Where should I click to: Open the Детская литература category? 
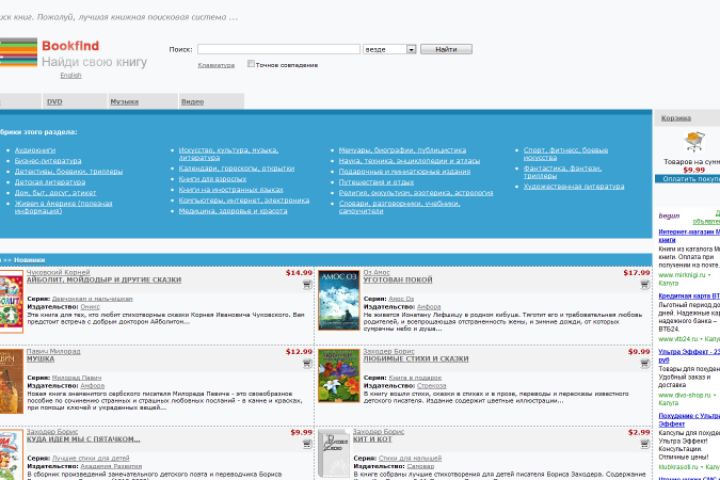[x=50, y=182]
